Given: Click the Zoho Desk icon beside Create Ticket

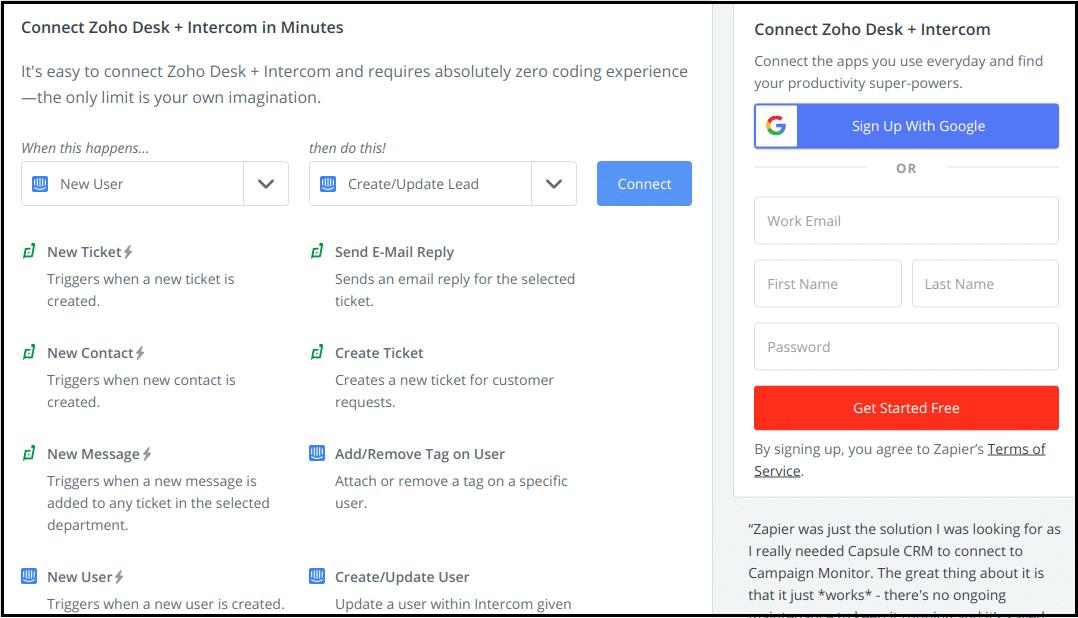Looking at the screenshot, I should click(x=317, y=353).
